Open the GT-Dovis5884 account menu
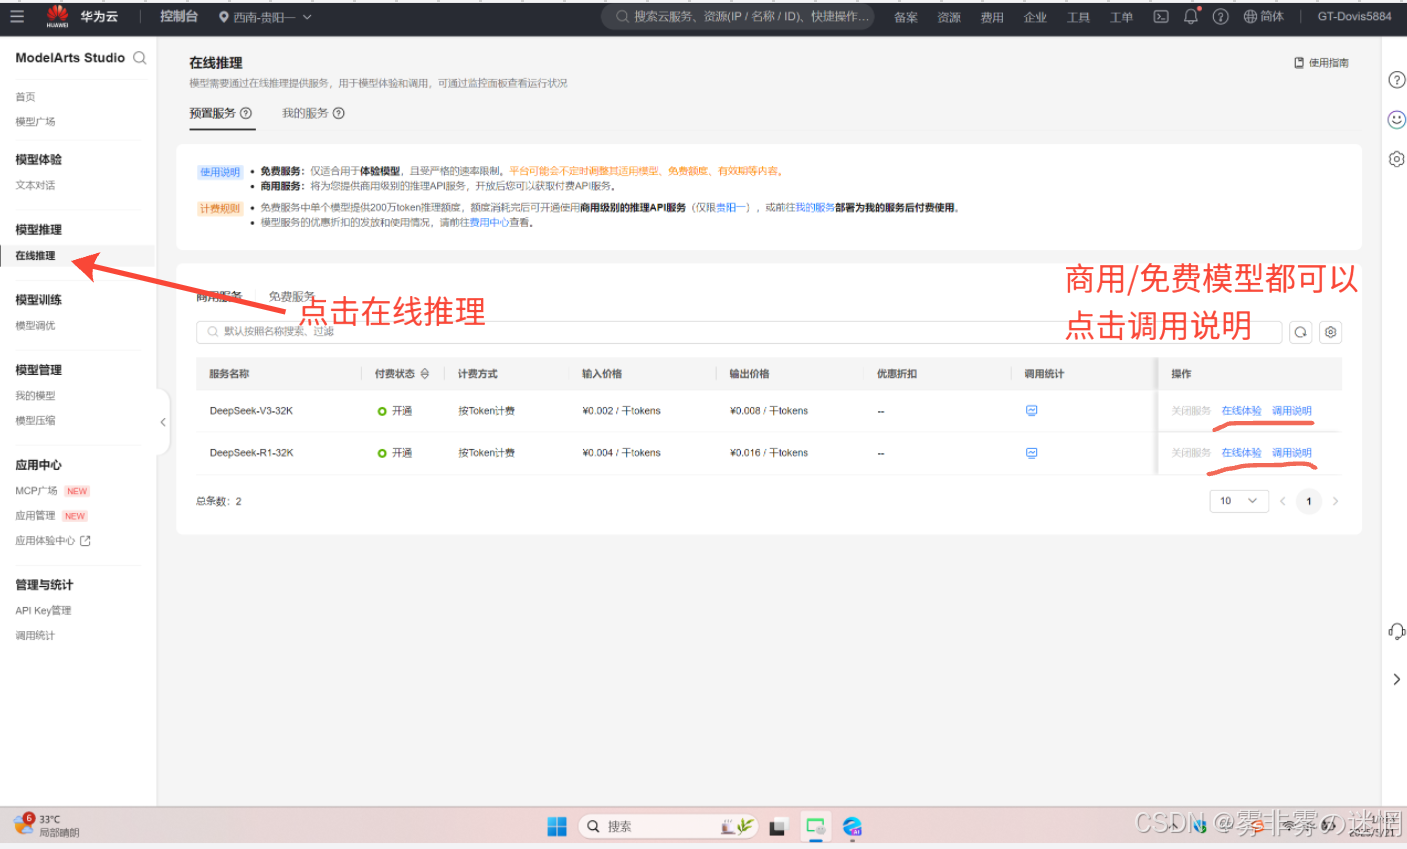Image resolution: width=1407 pixels, height=849 pixels. (x=1354, y=16)
